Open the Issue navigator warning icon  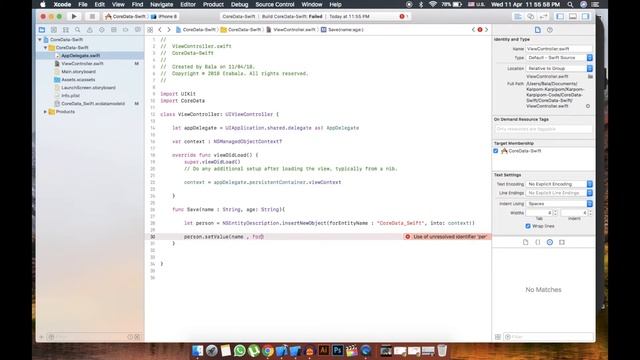90,30
